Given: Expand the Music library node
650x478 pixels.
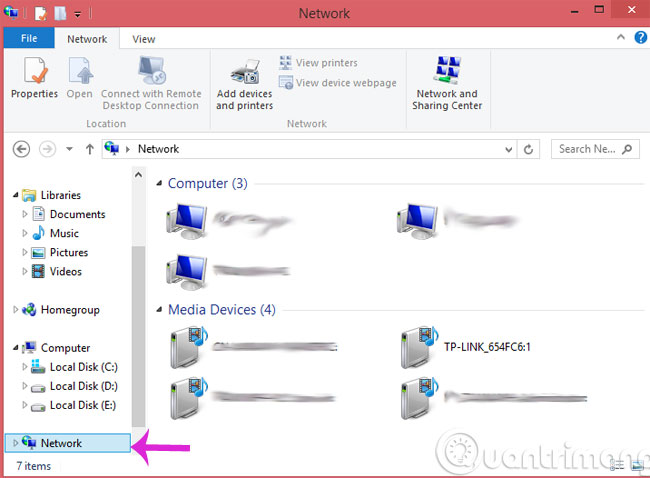Looking at the screenshot, I should (x=24, y=233).
